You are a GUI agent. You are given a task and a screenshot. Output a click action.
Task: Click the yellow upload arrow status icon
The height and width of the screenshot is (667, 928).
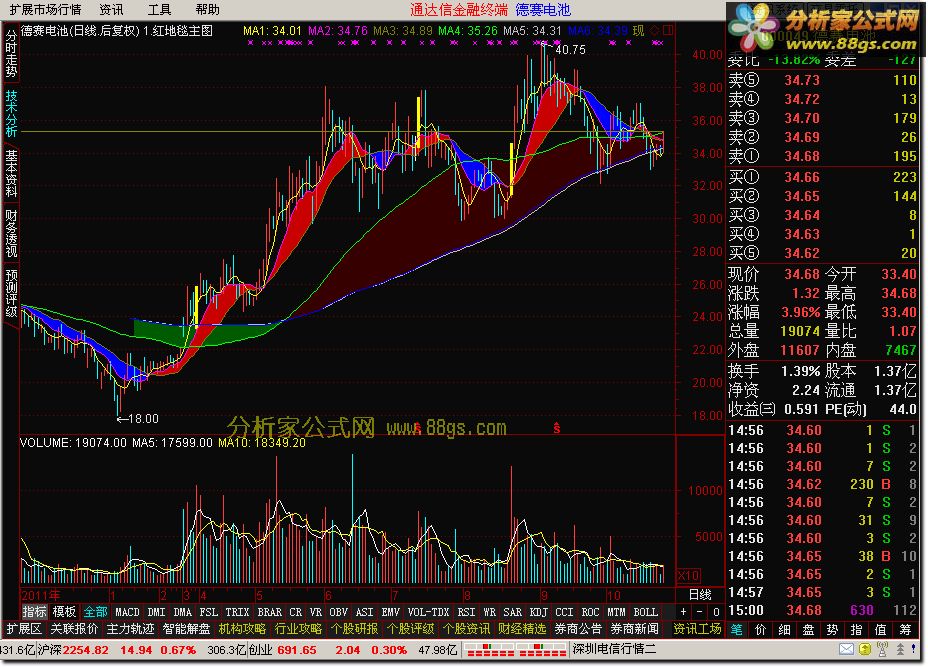tap(865, 649)
